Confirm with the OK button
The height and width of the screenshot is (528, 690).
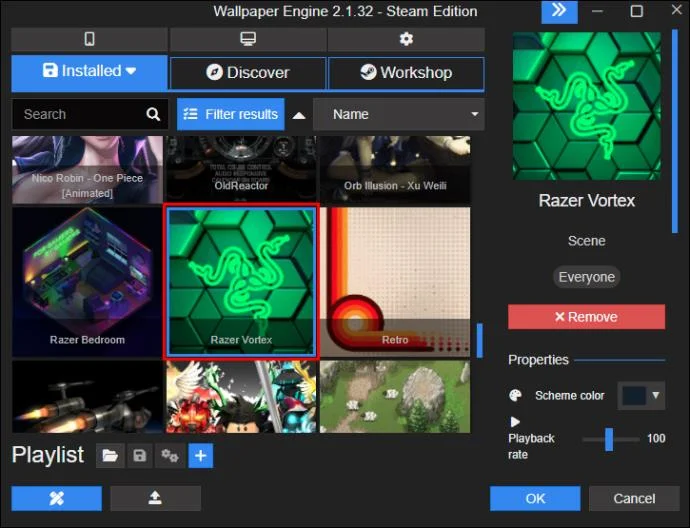click(535, 499)
